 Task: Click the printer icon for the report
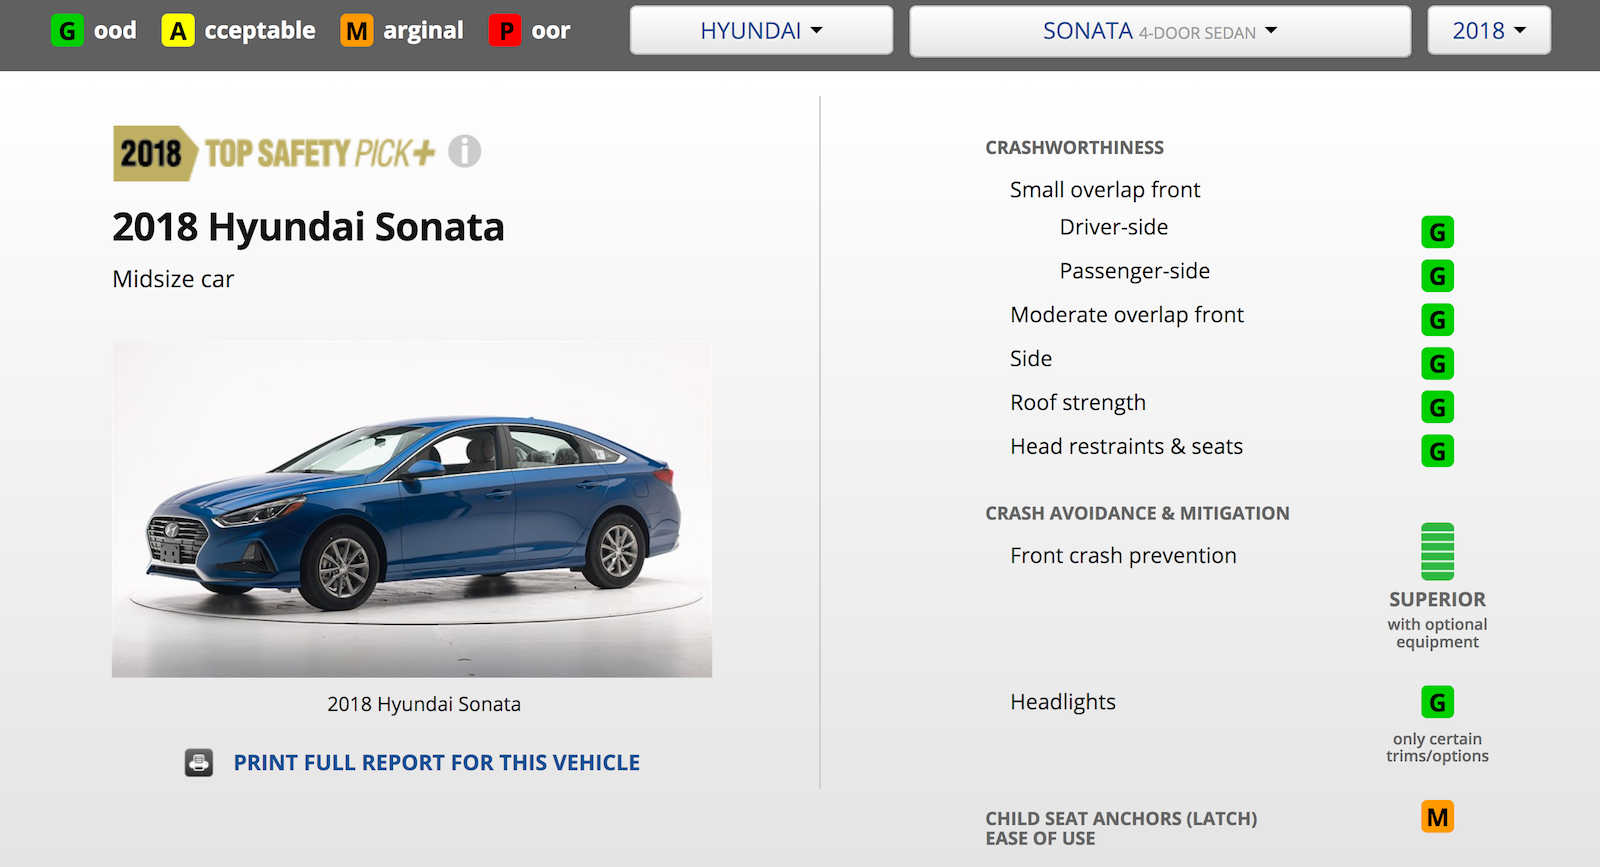point(199,763)
